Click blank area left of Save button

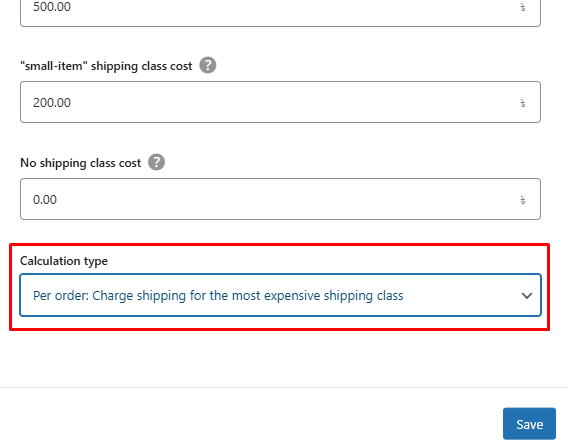click(x=254, y=424)
